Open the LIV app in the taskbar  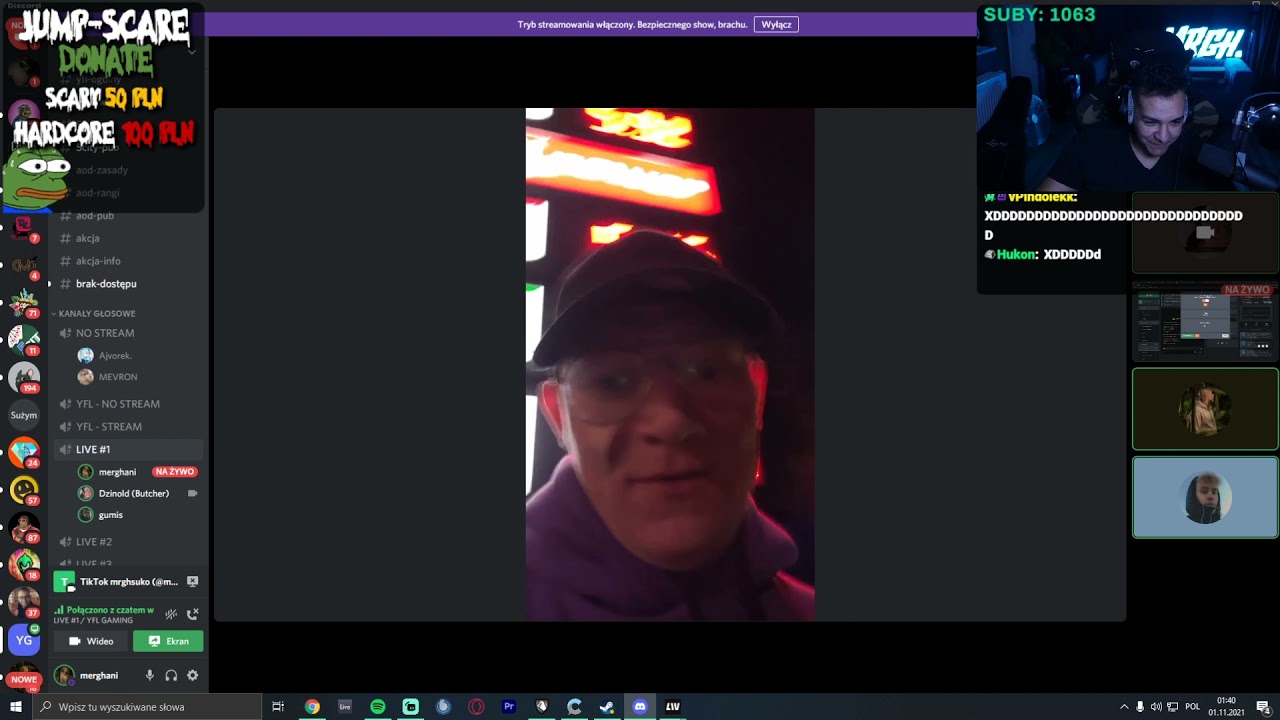click(x=673, y=707)
